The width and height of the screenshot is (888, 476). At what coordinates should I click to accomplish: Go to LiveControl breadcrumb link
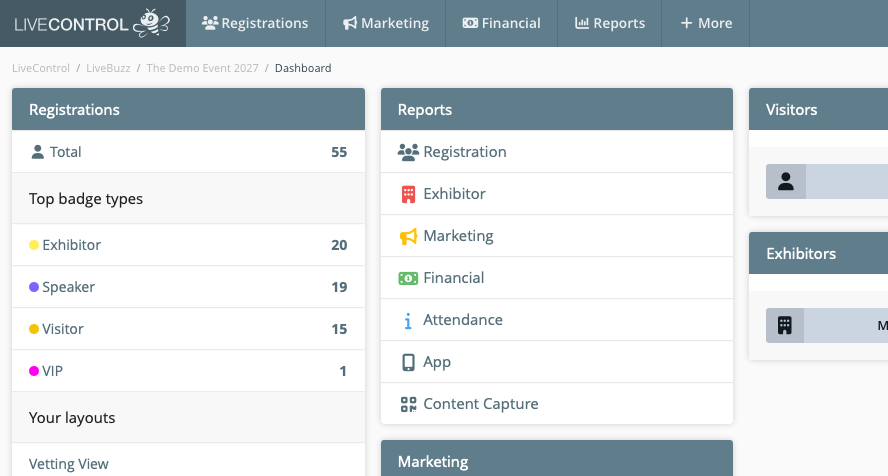(x=41, y=68)
